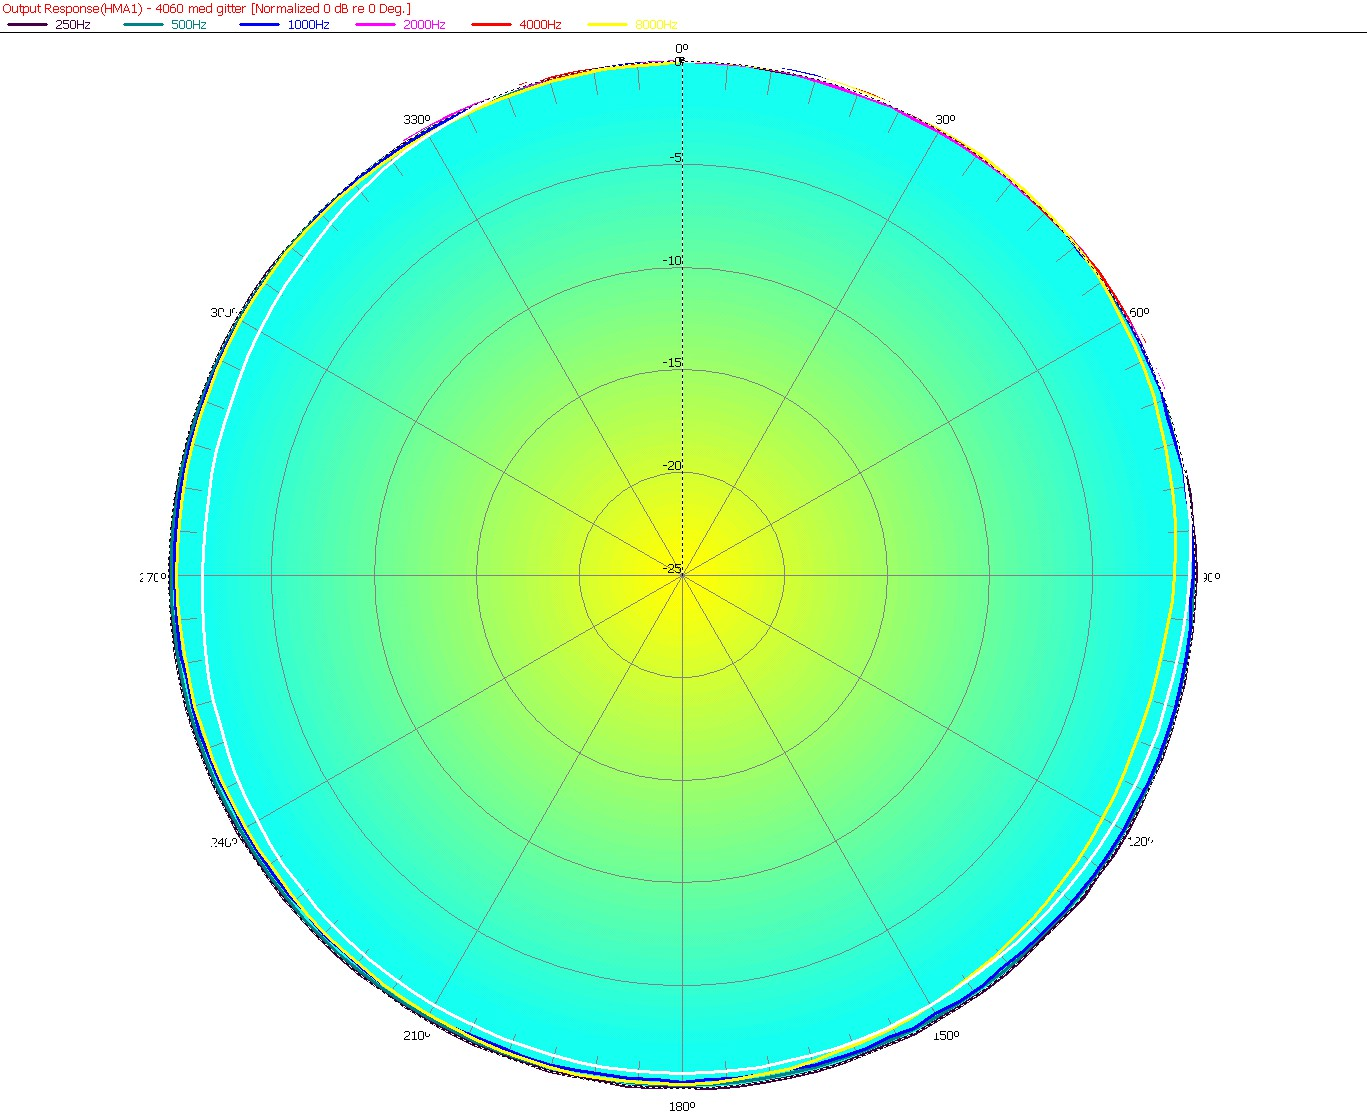Click the -25 dB center label

tap(672, 569)
